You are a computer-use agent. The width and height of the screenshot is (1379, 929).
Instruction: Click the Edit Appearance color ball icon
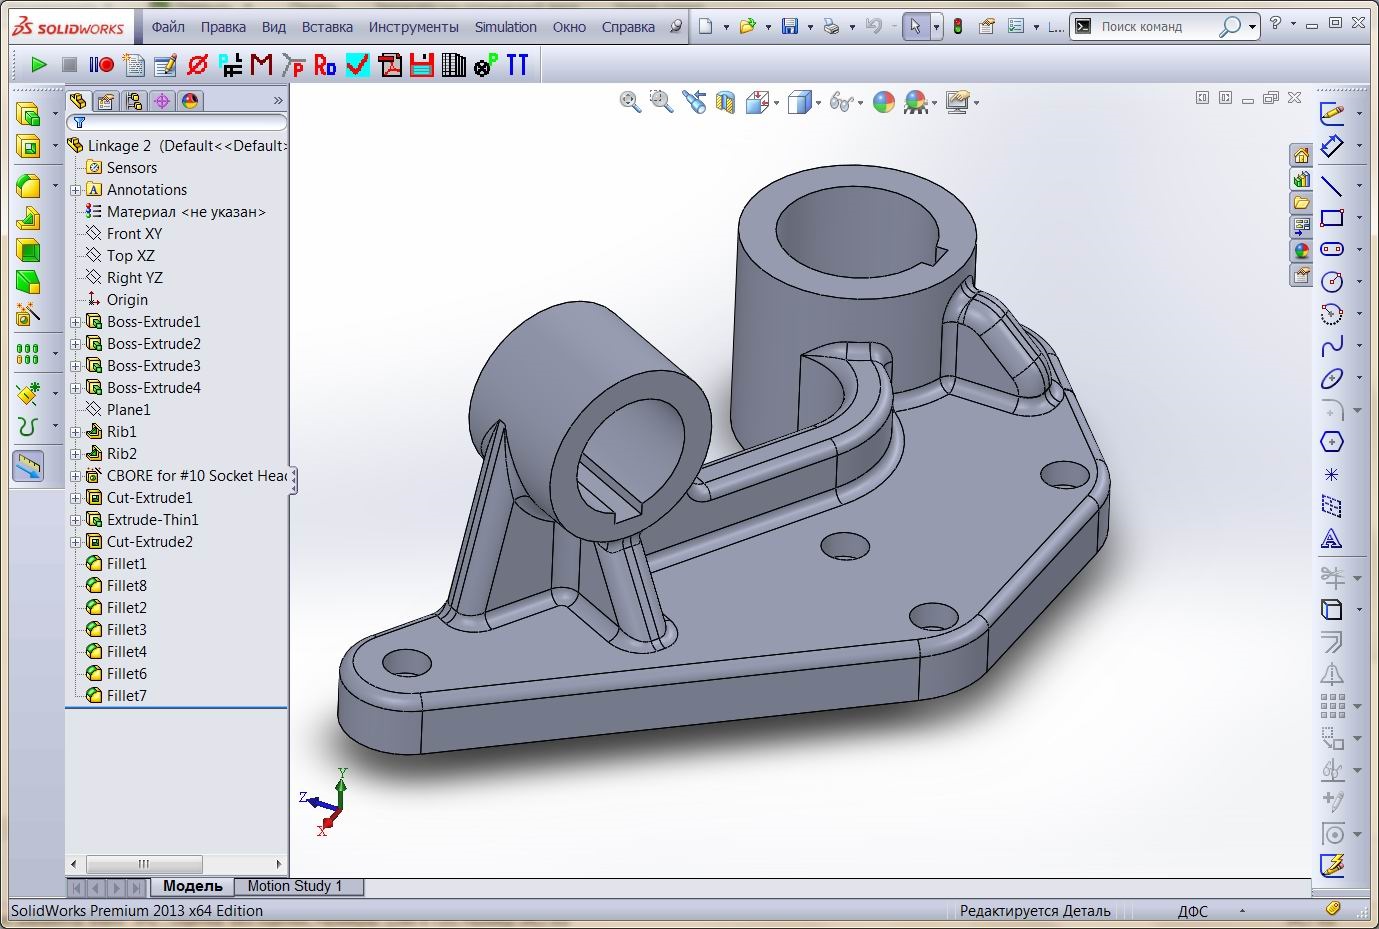click(884, 101)
